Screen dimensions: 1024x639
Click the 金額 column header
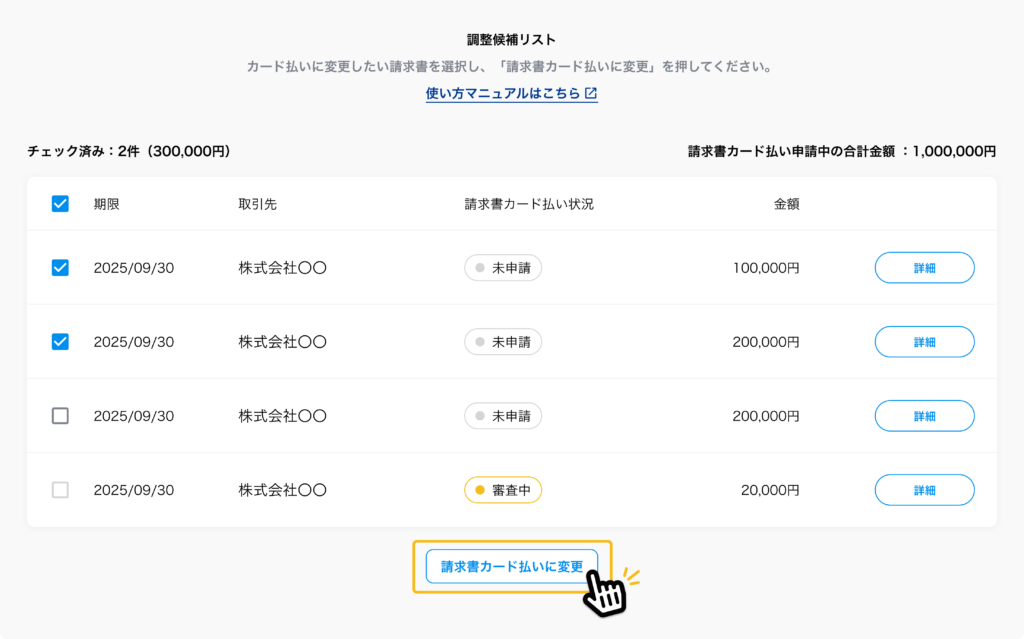(786, 204)
